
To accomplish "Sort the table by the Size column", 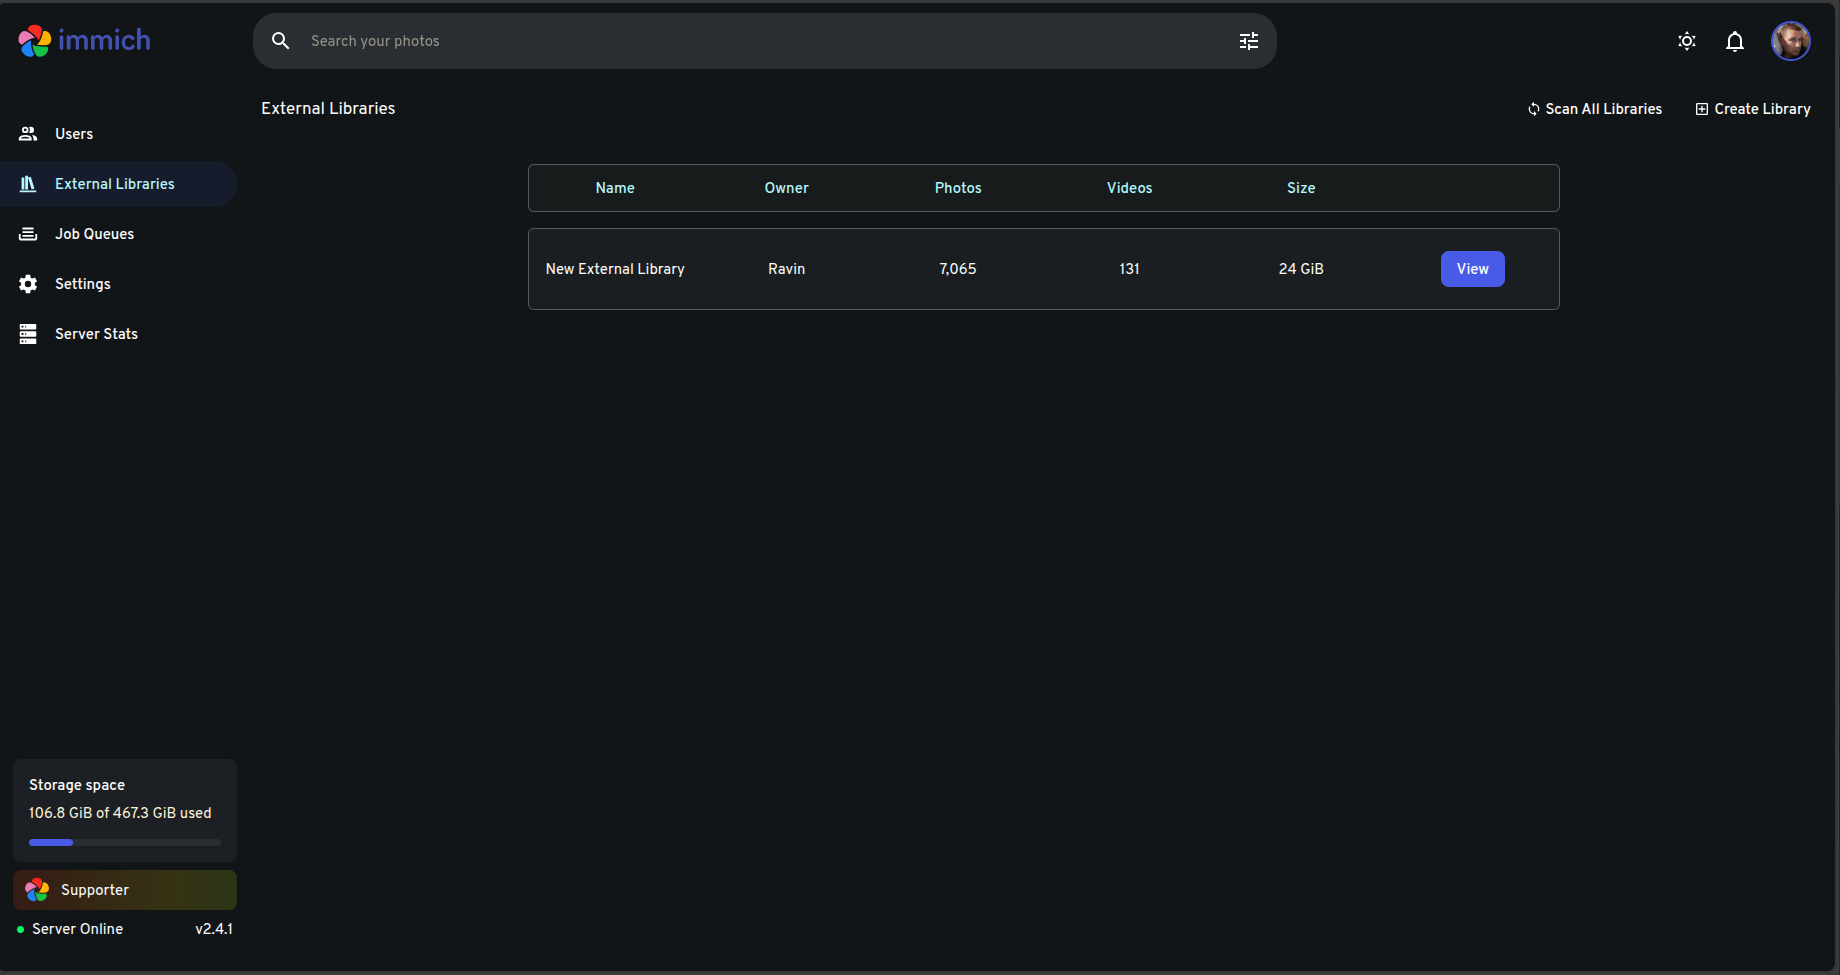I will pos(1300,188).
